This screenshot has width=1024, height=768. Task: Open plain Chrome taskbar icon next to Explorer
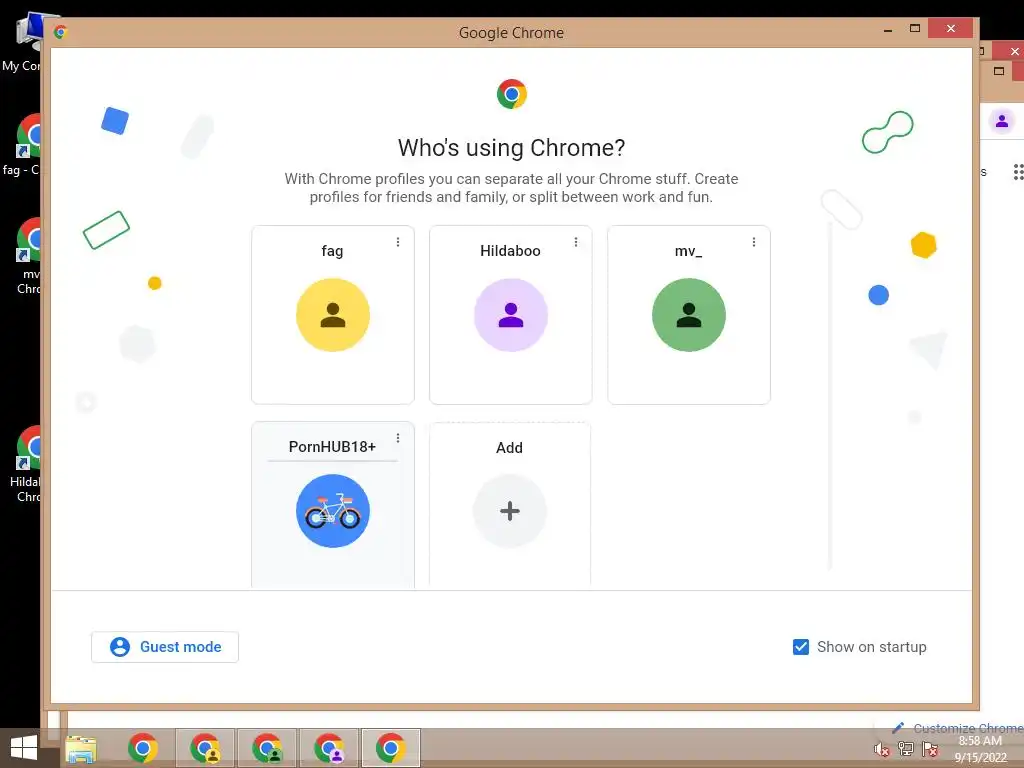coord(142,748)
